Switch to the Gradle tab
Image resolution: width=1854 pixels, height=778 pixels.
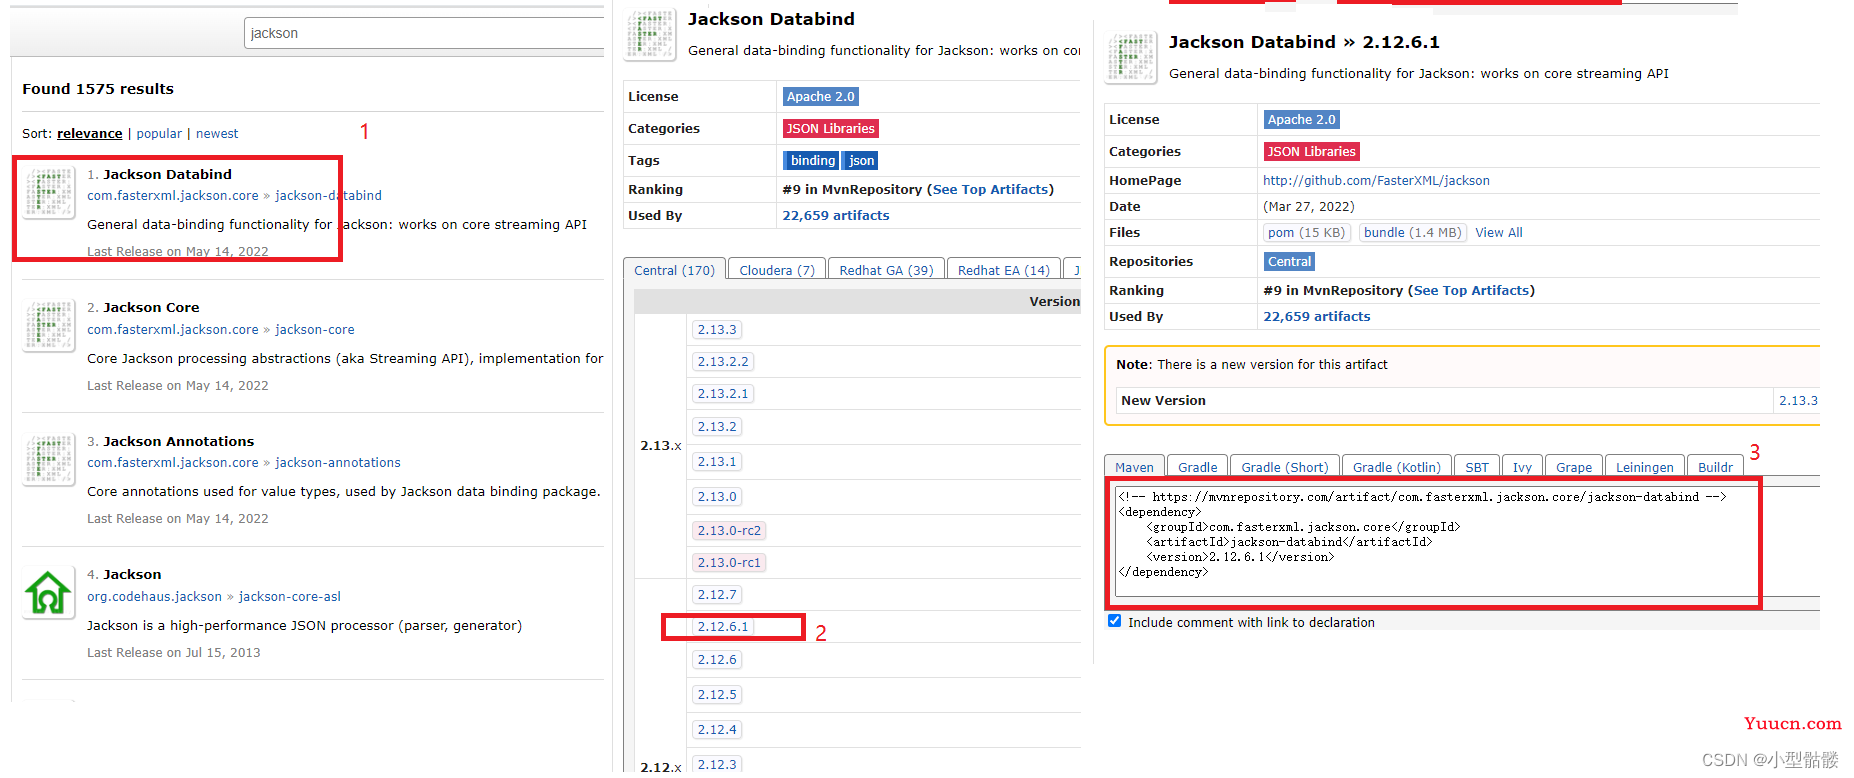[1197, 466]
